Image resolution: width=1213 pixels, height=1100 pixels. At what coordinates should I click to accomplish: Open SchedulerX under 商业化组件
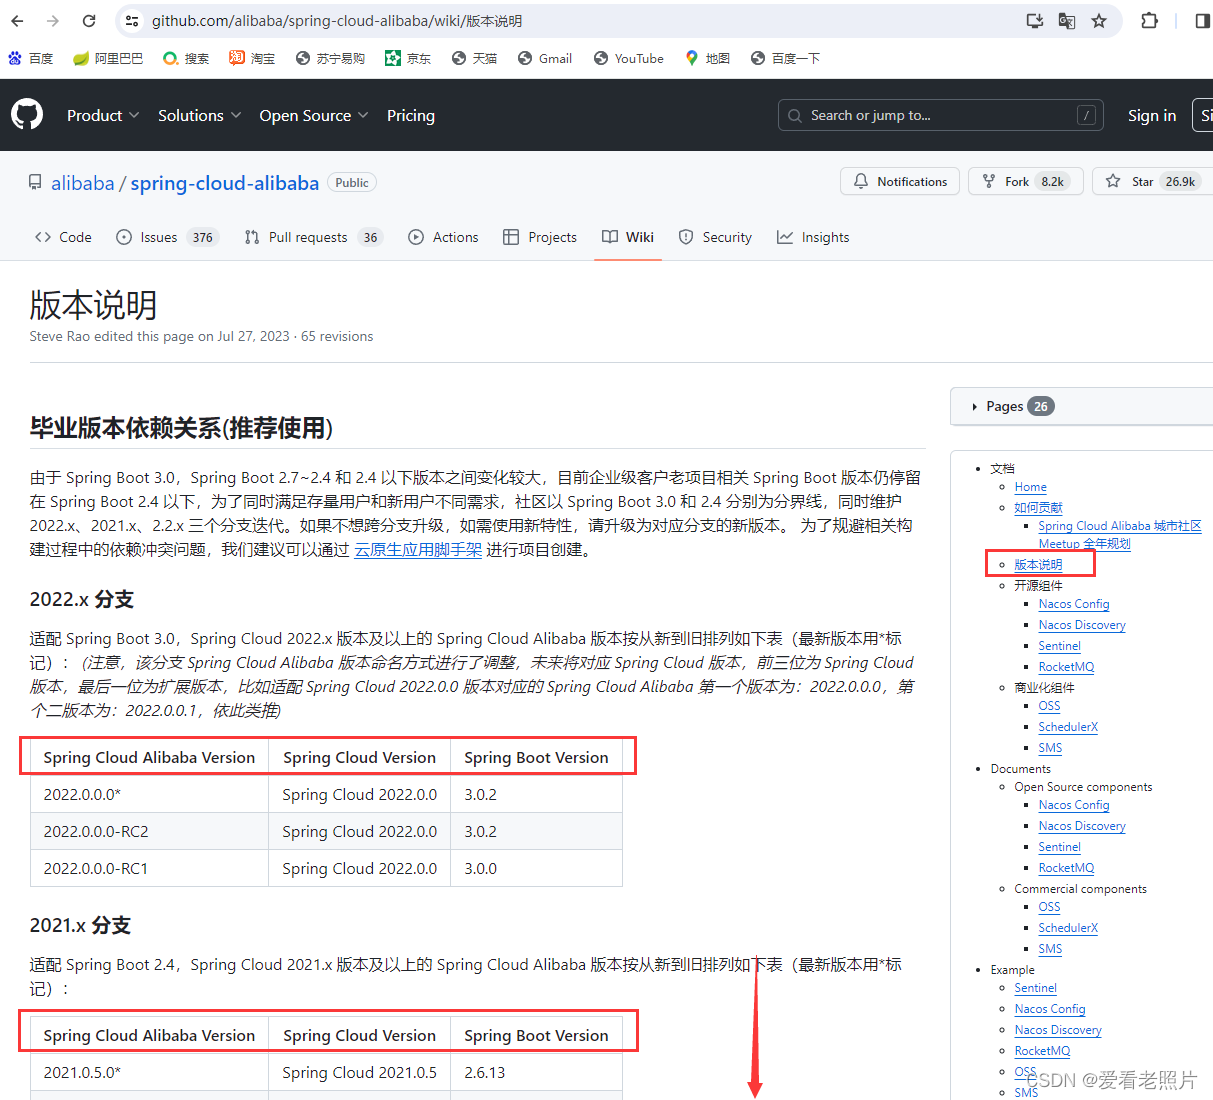coord(1068,727)
